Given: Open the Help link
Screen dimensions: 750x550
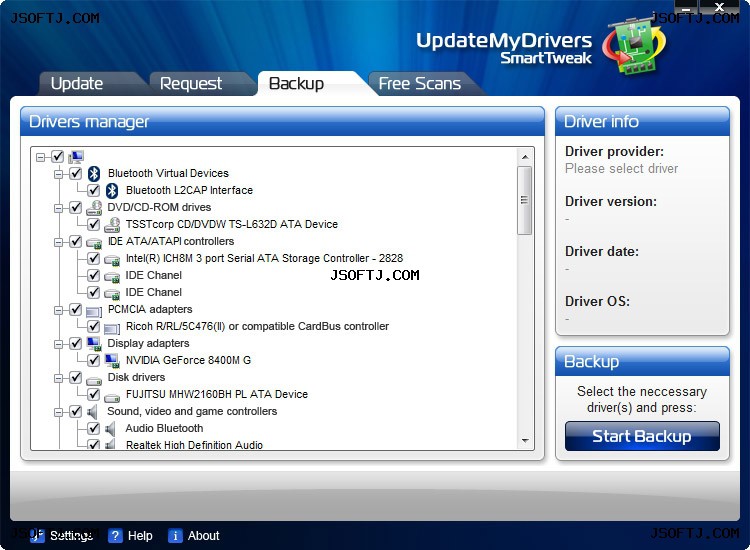Looking at the screenshot, I should [x=130, y=536].
